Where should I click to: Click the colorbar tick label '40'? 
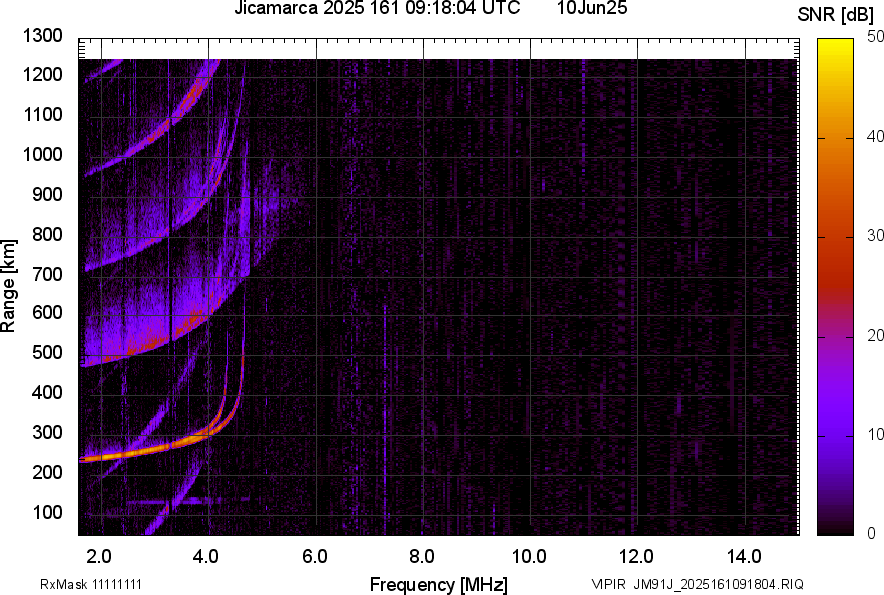(x=876, y=136)
